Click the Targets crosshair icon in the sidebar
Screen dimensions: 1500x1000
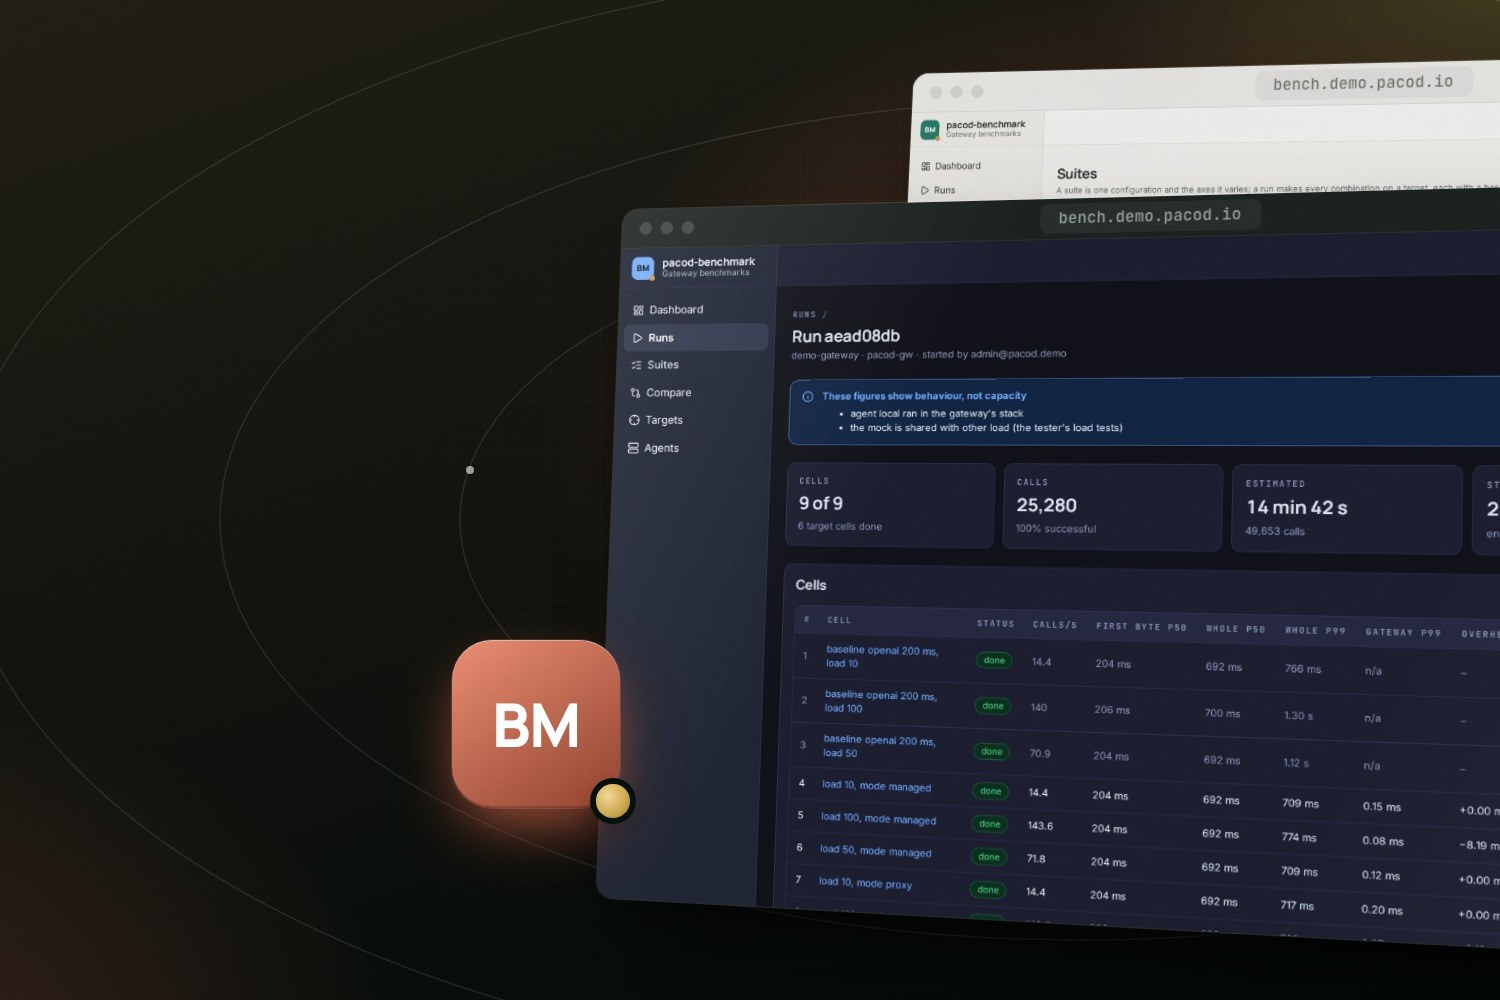tap(634, 420)
